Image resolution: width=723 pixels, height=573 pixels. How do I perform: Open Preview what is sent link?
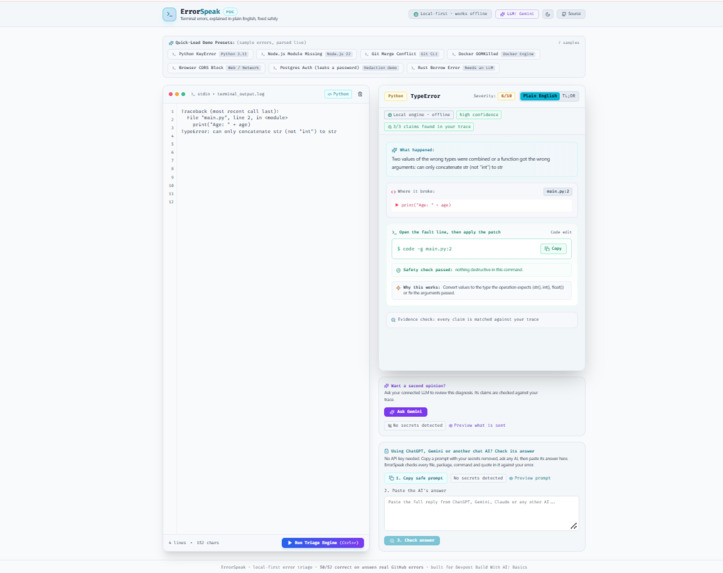[477, 425]
